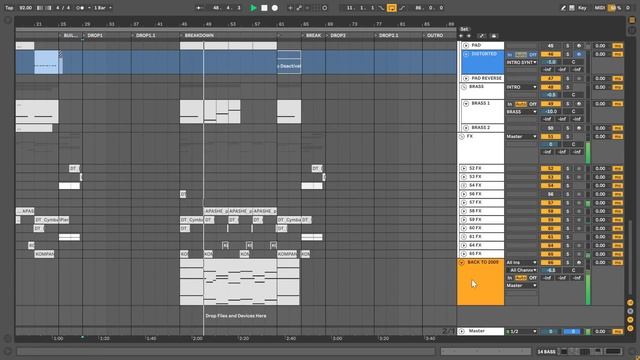Toggle the Punch-In switch

(x=381, y=8)
